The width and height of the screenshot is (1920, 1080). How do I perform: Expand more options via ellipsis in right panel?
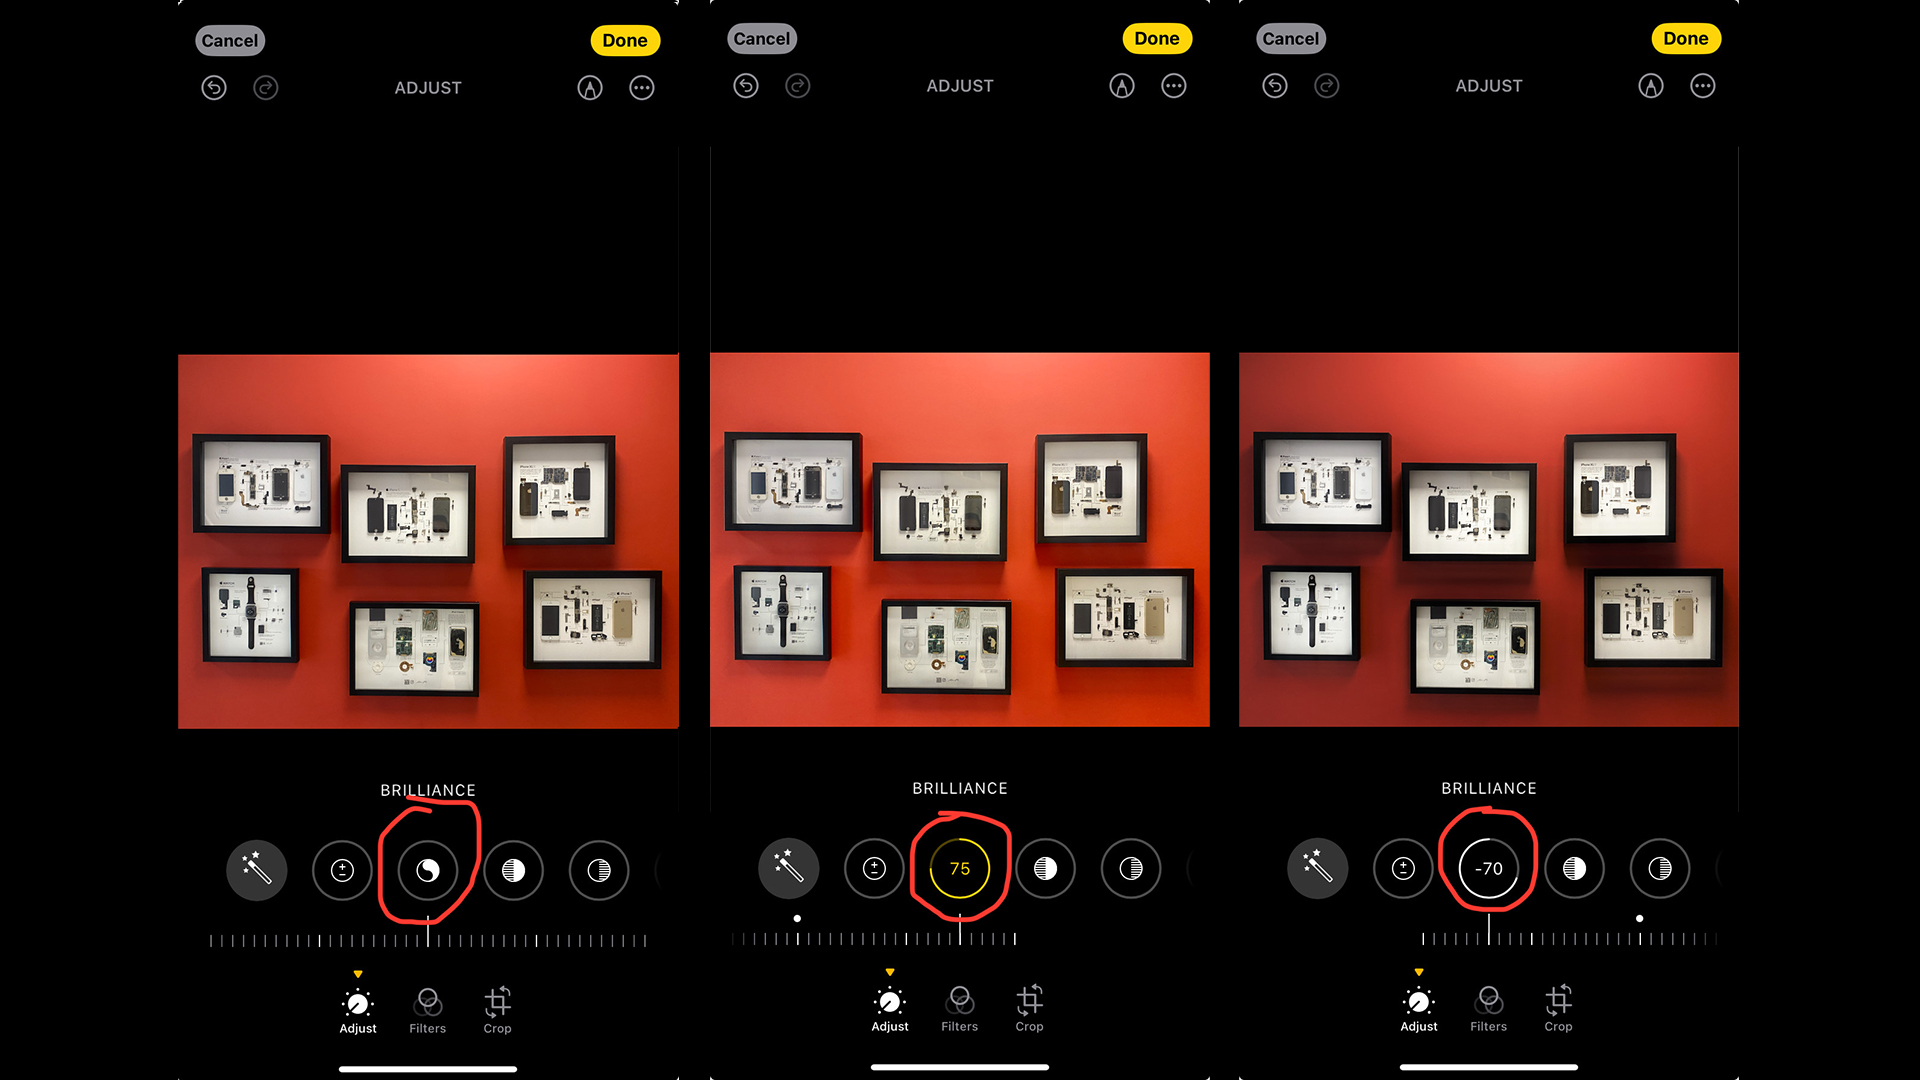(x=1702, y=84)
